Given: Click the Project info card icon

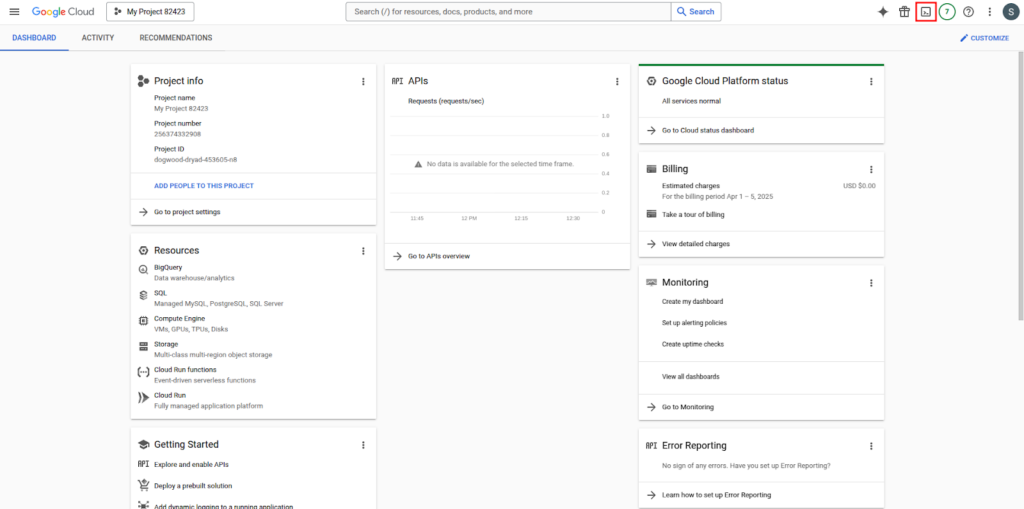Looking at the screenshot, I should click(x=143, y=81).
